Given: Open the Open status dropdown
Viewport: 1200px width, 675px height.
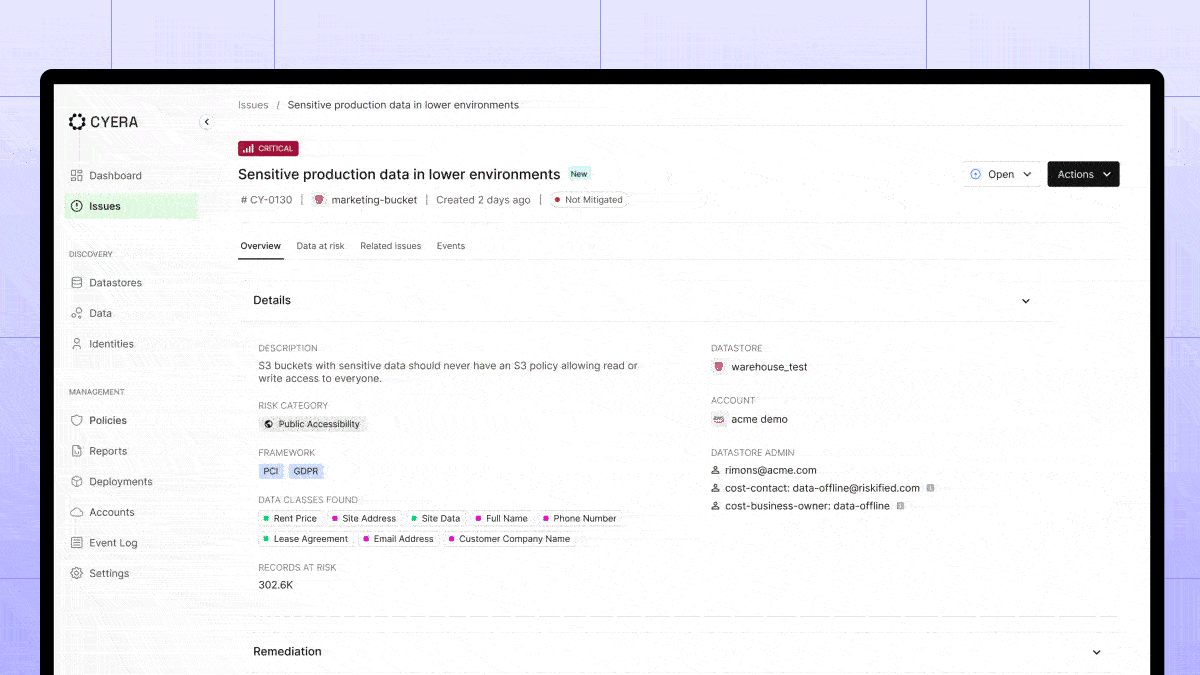Looking at the screenshot, I should point(1001,173).
